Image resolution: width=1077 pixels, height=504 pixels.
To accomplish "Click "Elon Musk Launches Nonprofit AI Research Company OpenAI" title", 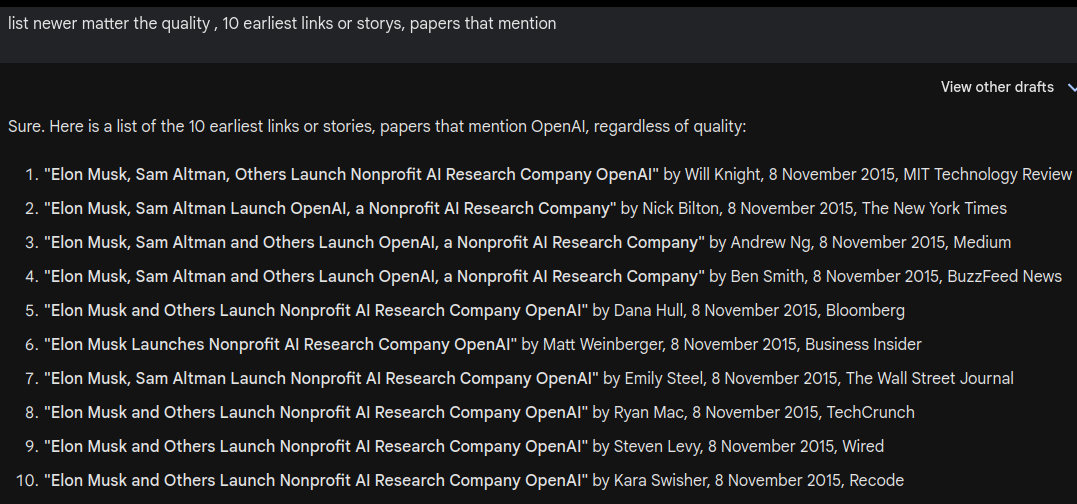I will [x=280, y=345].
